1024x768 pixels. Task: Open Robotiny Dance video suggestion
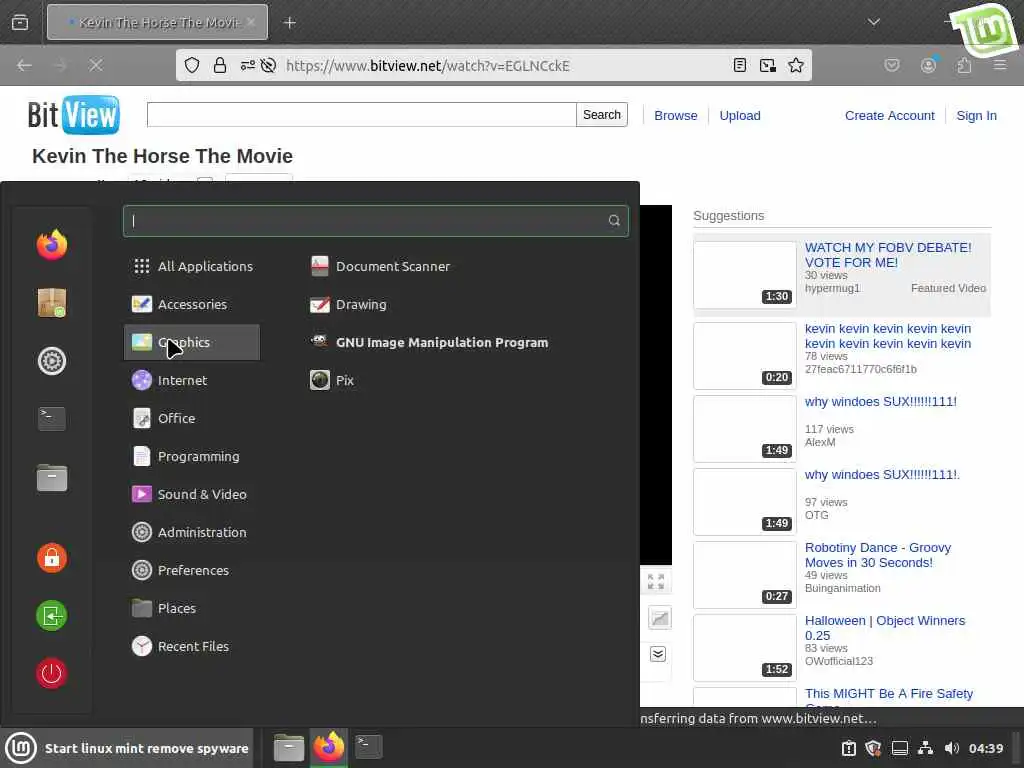[877, 555]
